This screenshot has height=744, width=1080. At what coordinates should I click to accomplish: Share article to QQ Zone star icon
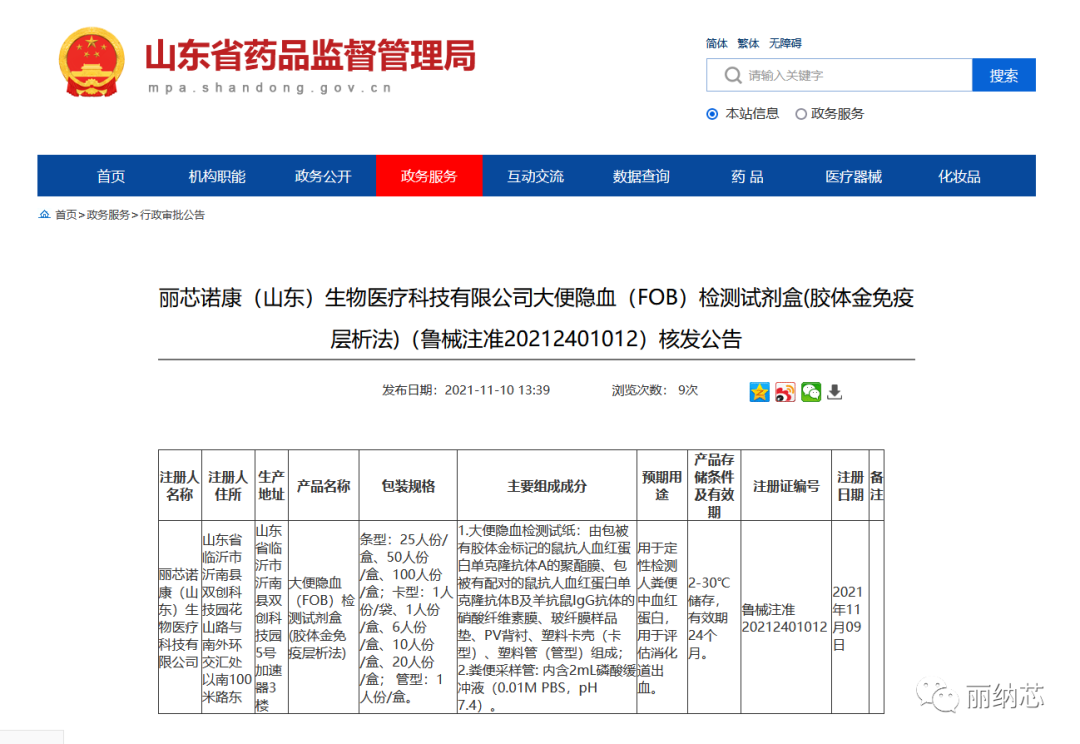760,392
